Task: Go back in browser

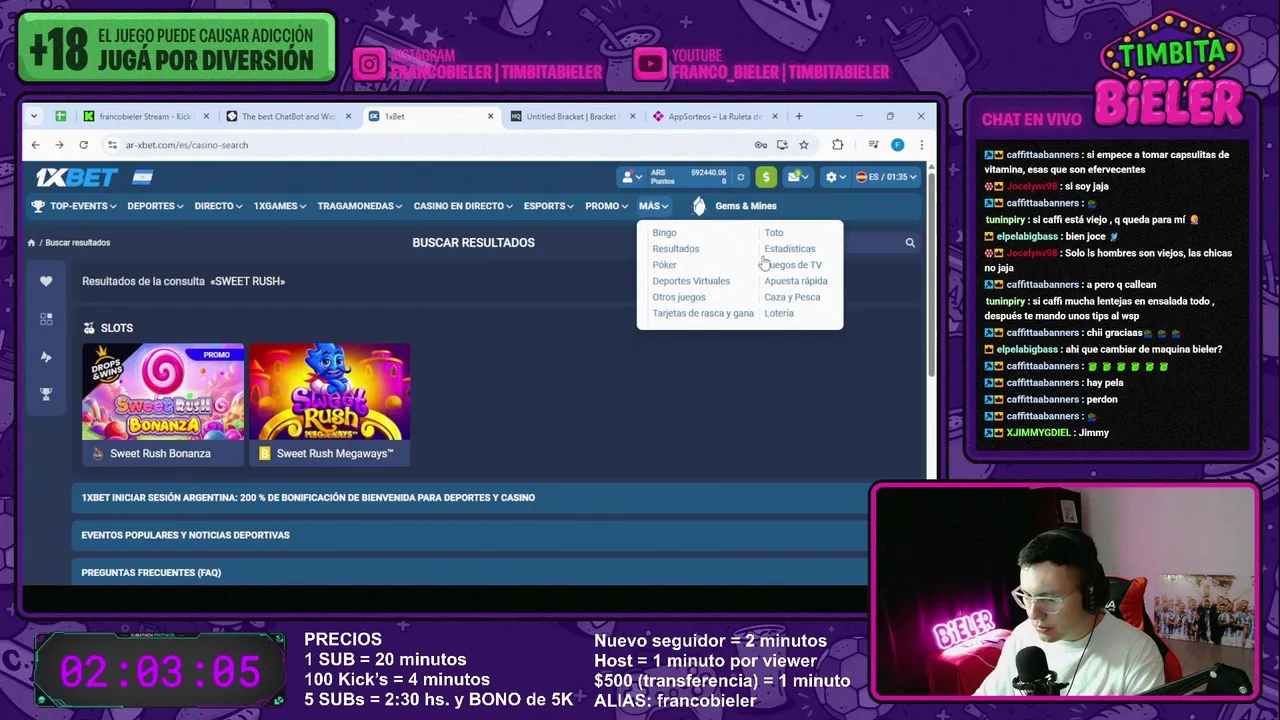Action: click(x=35, y=145)
